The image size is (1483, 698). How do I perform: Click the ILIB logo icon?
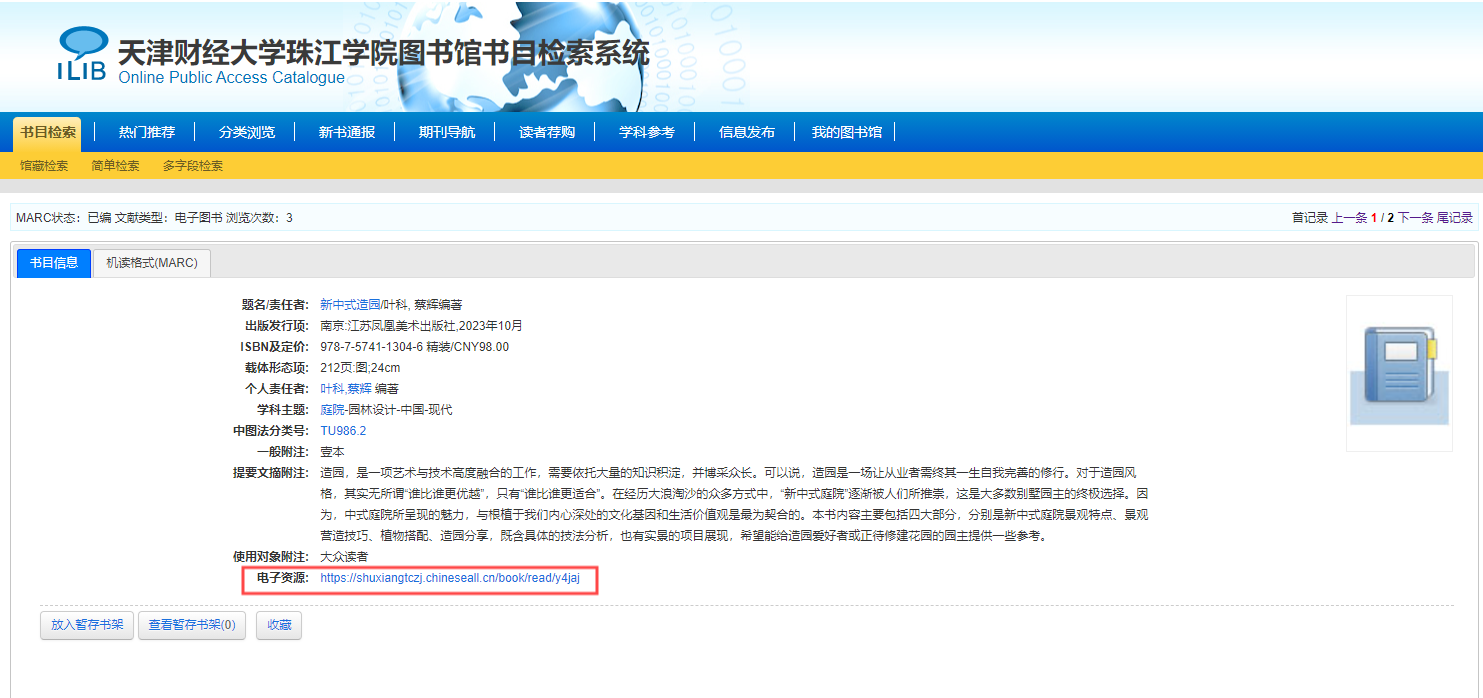82,55
